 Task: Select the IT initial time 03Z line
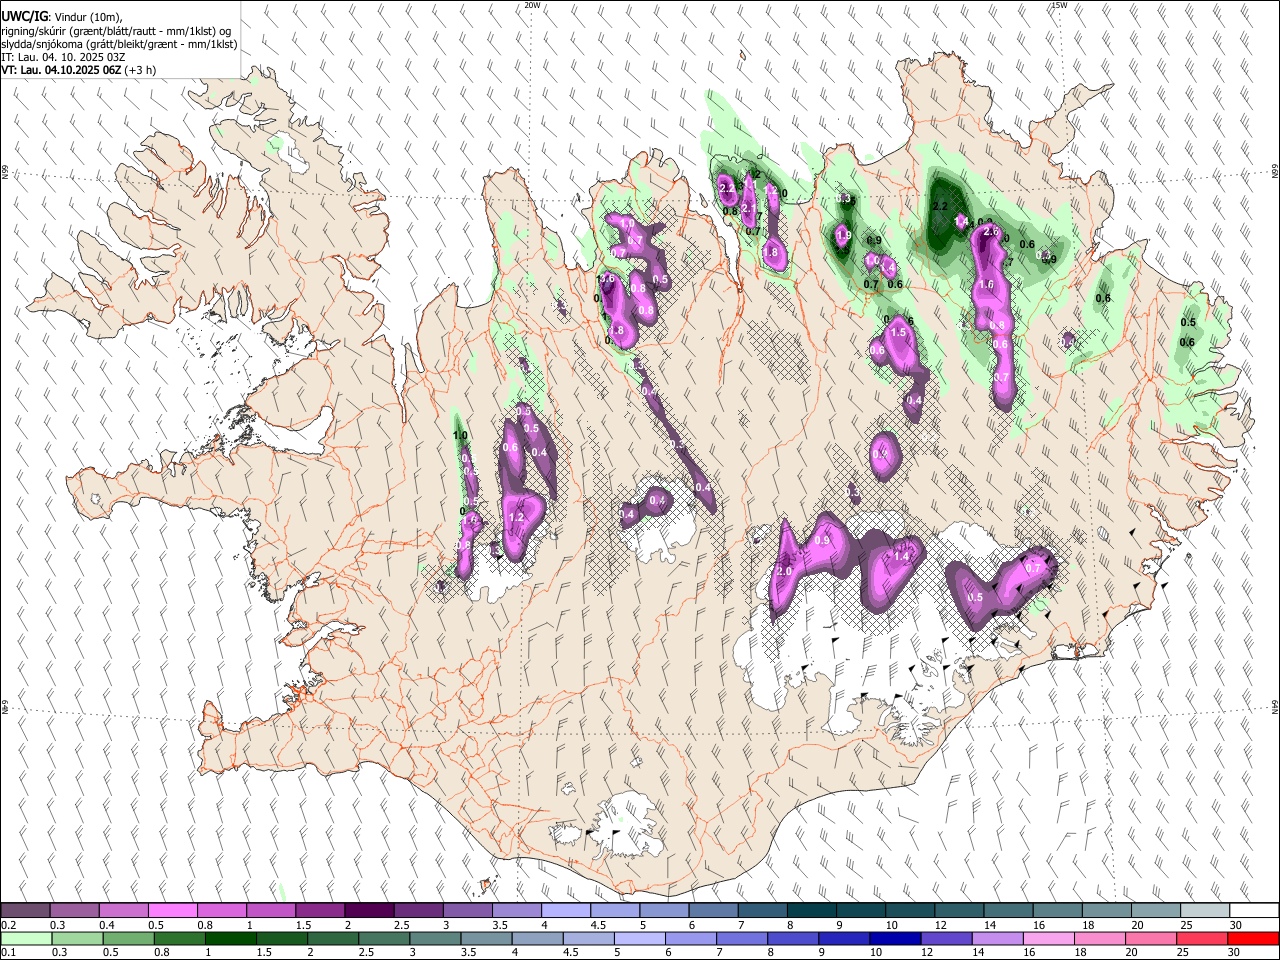63,58
